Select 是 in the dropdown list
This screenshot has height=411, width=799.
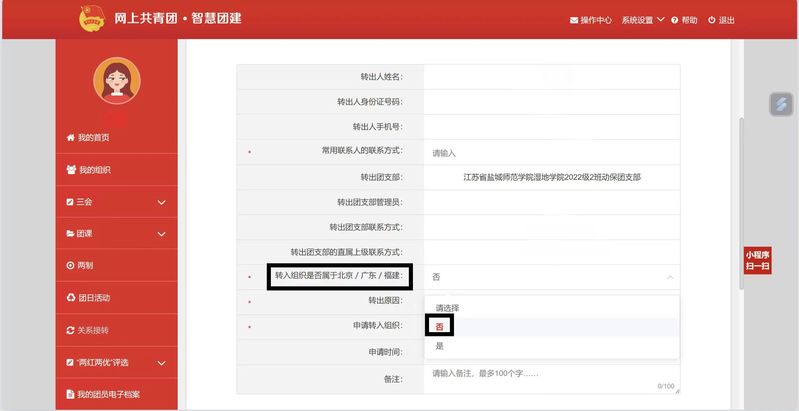[x=440, y=346]
